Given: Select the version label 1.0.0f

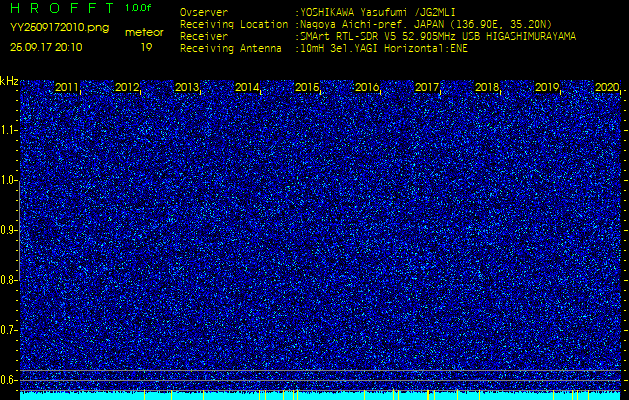Looking at the screenshot, I should point(138,8).
